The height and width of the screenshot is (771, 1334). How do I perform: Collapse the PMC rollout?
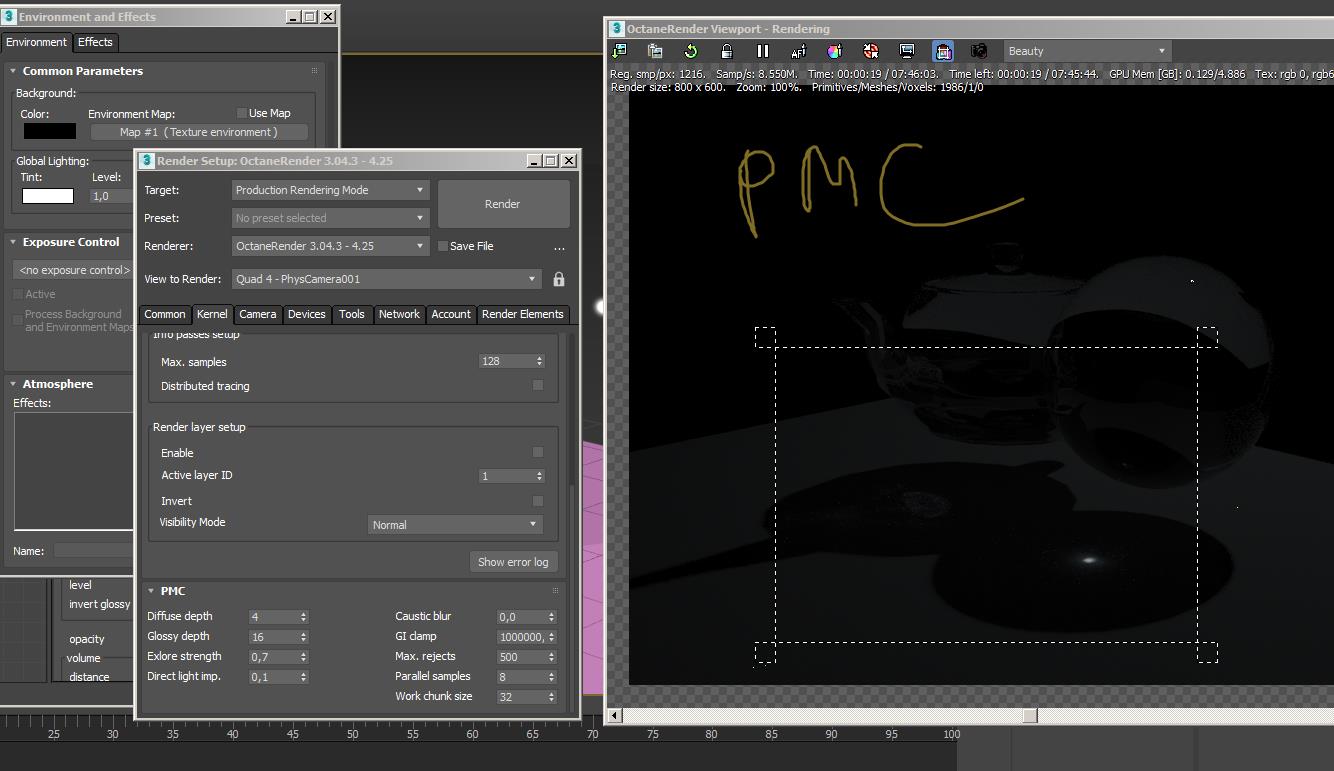(151, 591)
